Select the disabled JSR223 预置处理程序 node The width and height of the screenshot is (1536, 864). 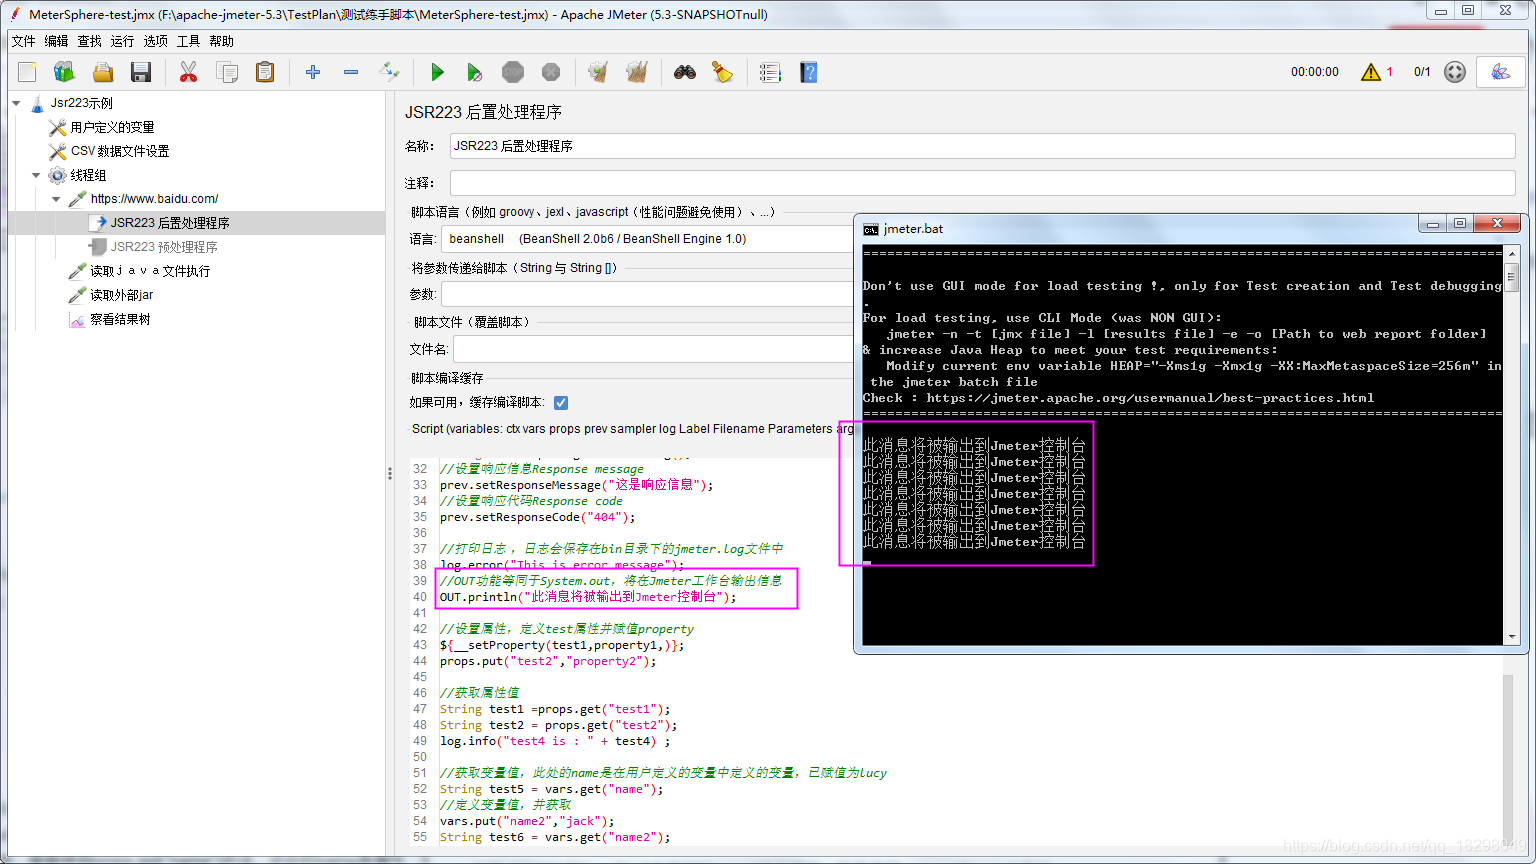click(166, 247)
